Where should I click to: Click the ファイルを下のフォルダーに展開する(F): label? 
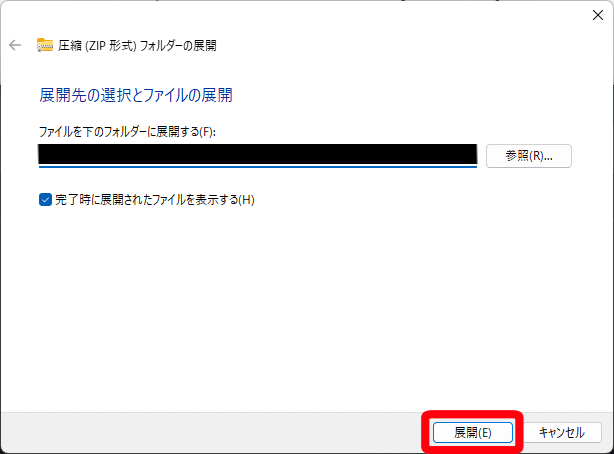pos(127,132)
